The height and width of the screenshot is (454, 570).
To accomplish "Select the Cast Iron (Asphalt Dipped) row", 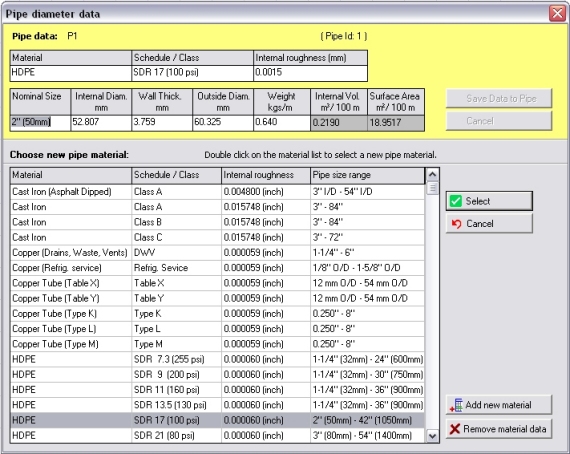I will tap(217, 192).
